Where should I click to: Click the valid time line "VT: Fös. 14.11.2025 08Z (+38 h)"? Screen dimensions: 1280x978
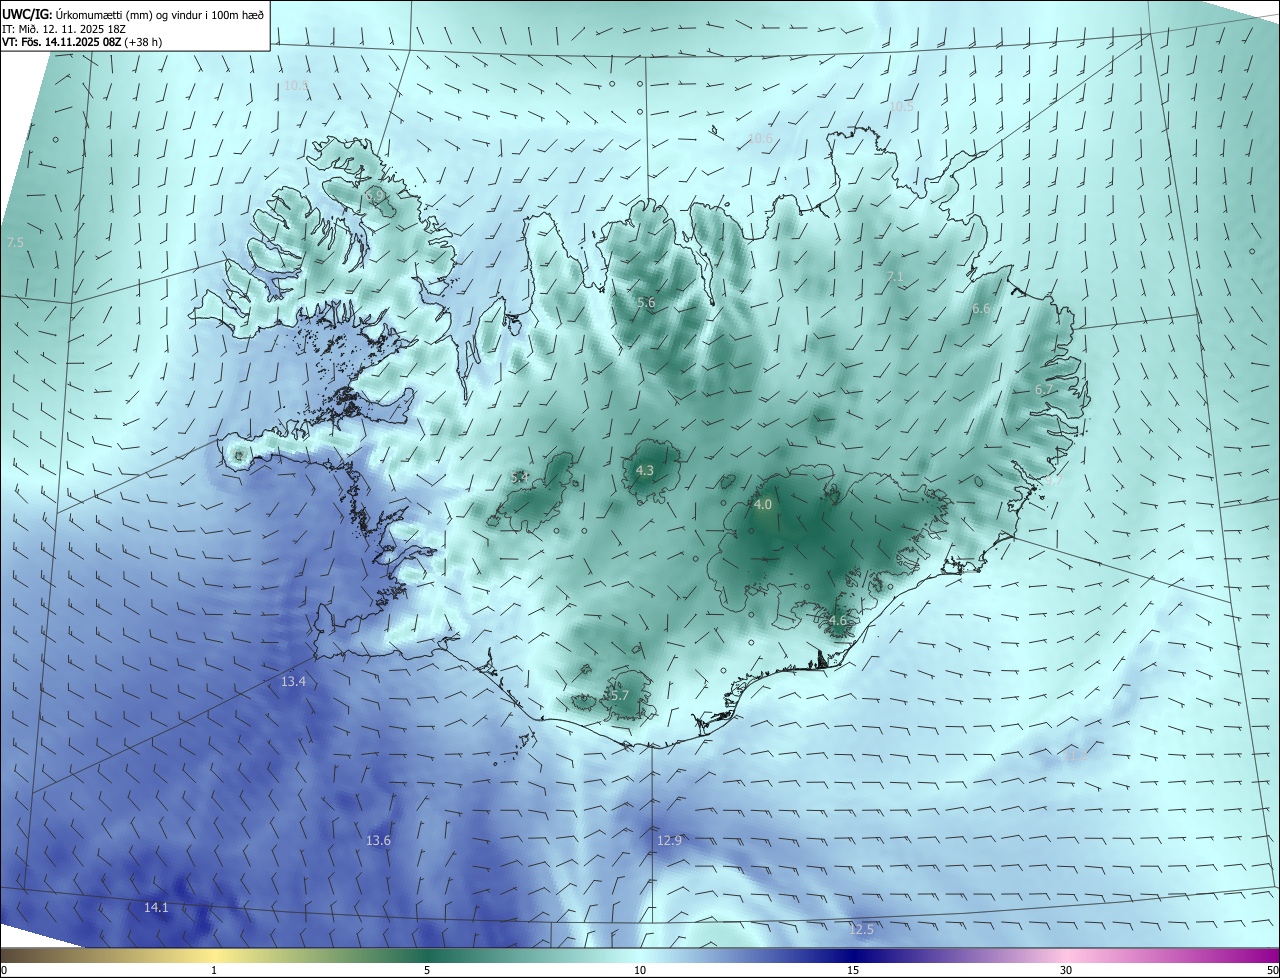(82, 42)
